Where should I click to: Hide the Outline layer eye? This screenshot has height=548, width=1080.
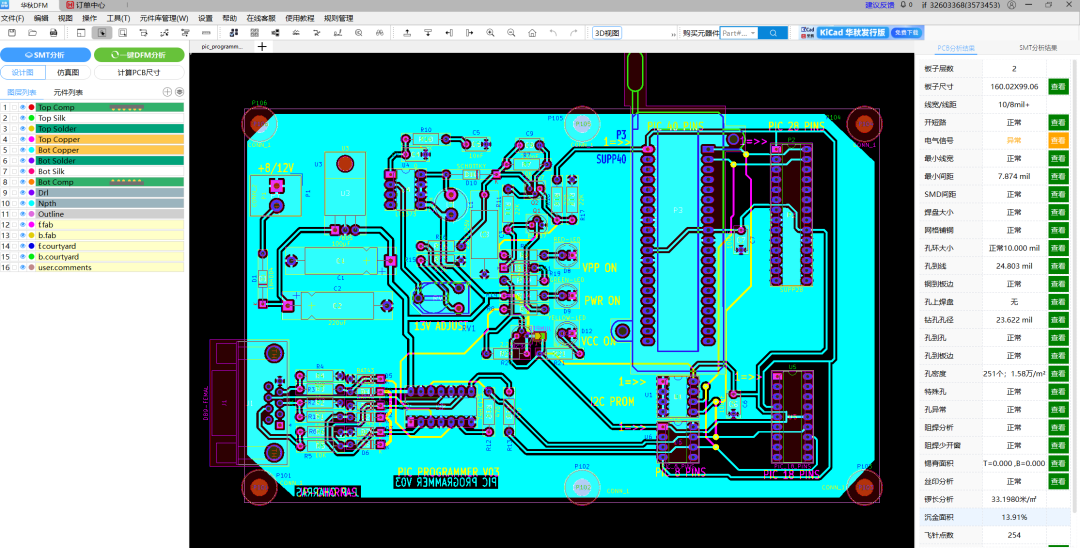[23, 214]
